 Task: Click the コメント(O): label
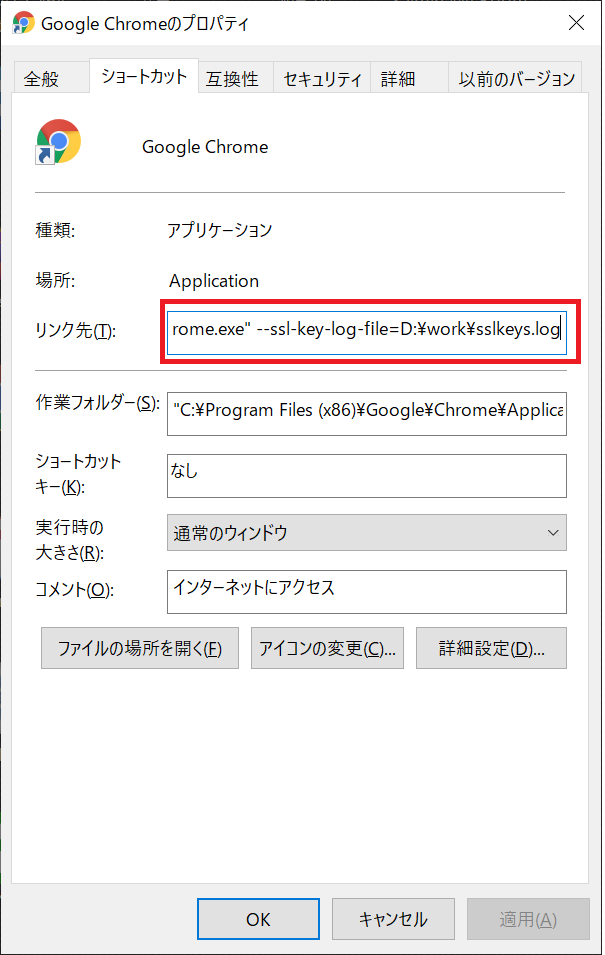74,590
